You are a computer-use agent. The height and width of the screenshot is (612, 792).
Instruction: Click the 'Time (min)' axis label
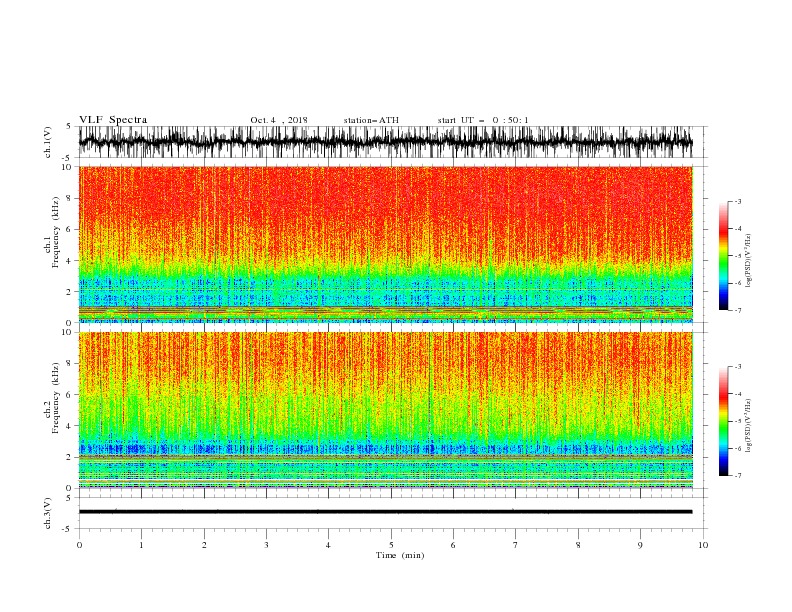point(400,555)
